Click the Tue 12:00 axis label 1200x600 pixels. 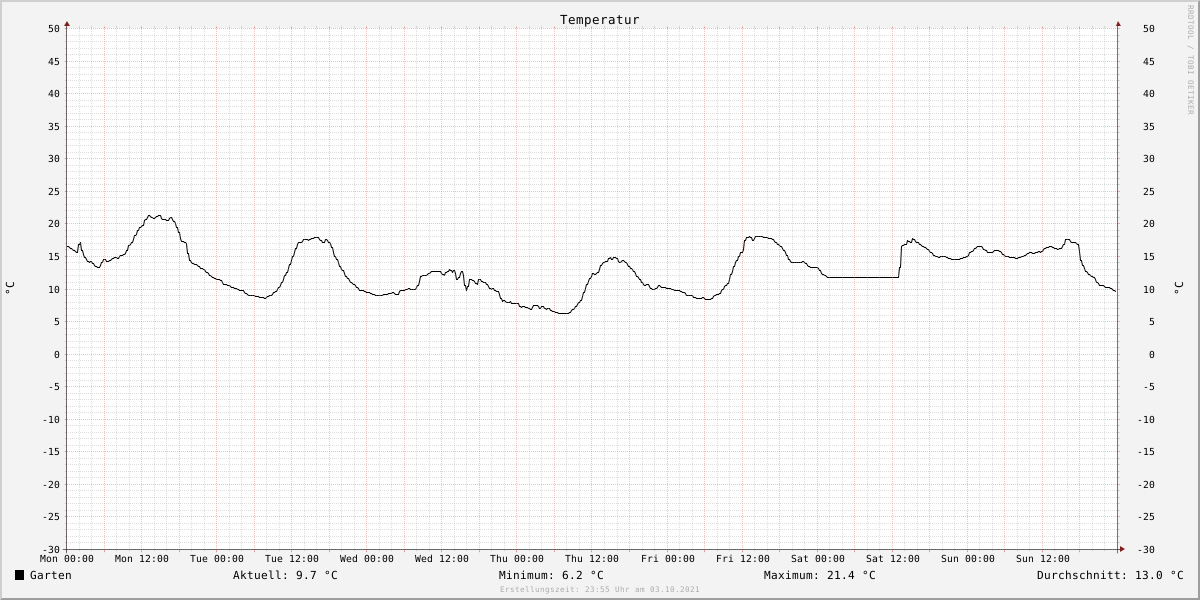(x=292, y=559)
